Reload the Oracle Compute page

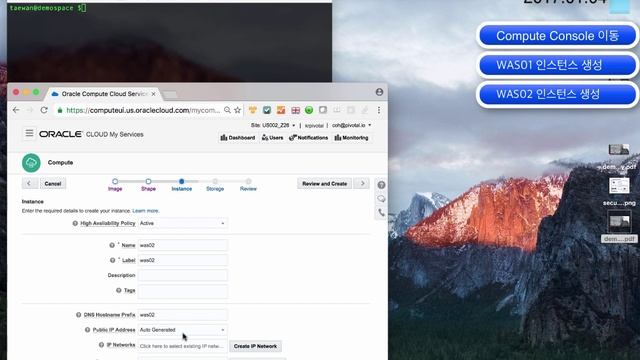[x=44, y=110]
